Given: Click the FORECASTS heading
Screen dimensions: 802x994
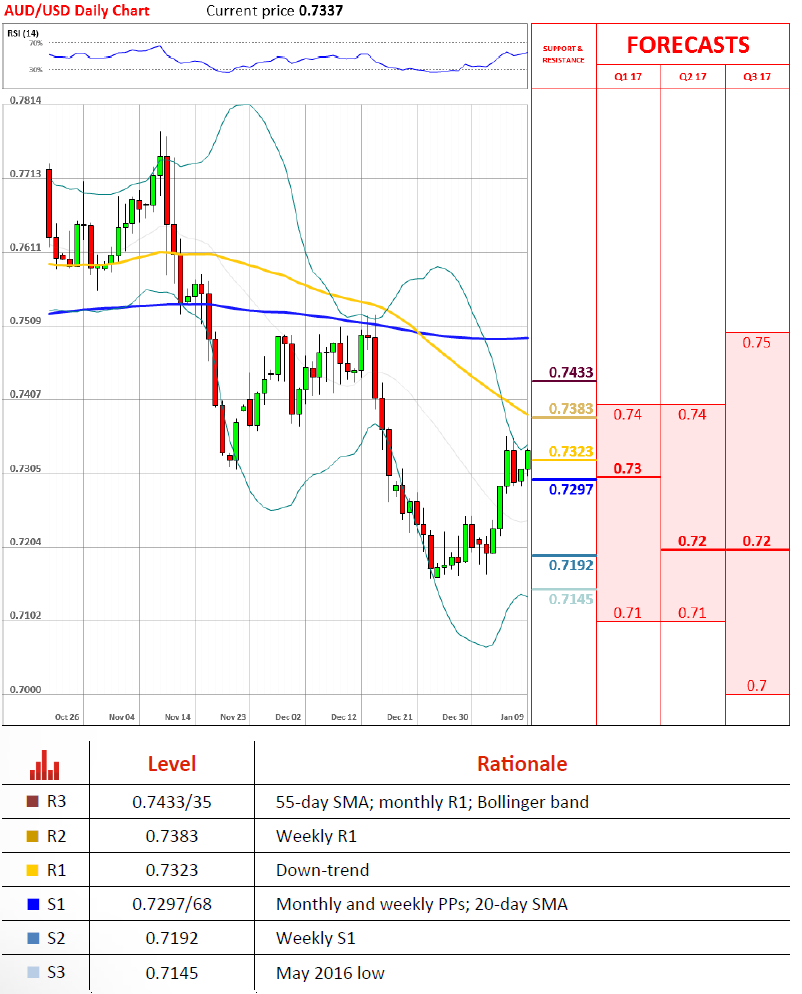Looking at the screenshot, I should click(688, 45).
